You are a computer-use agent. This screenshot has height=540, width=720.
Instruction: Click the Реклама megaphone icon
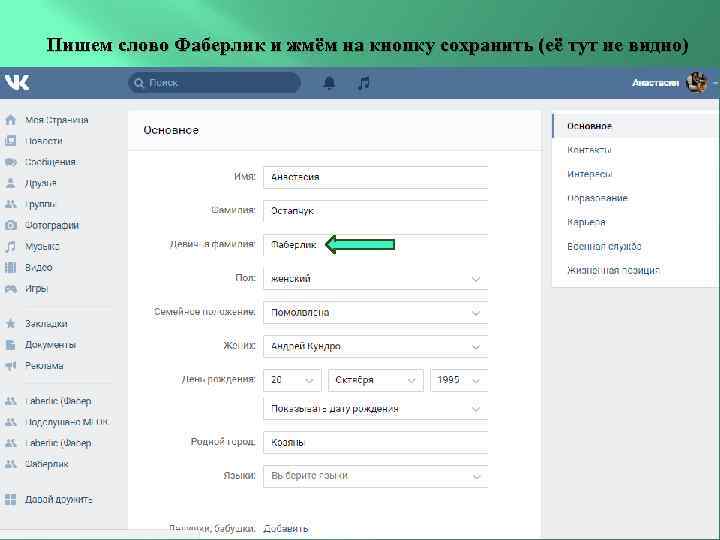11,366
